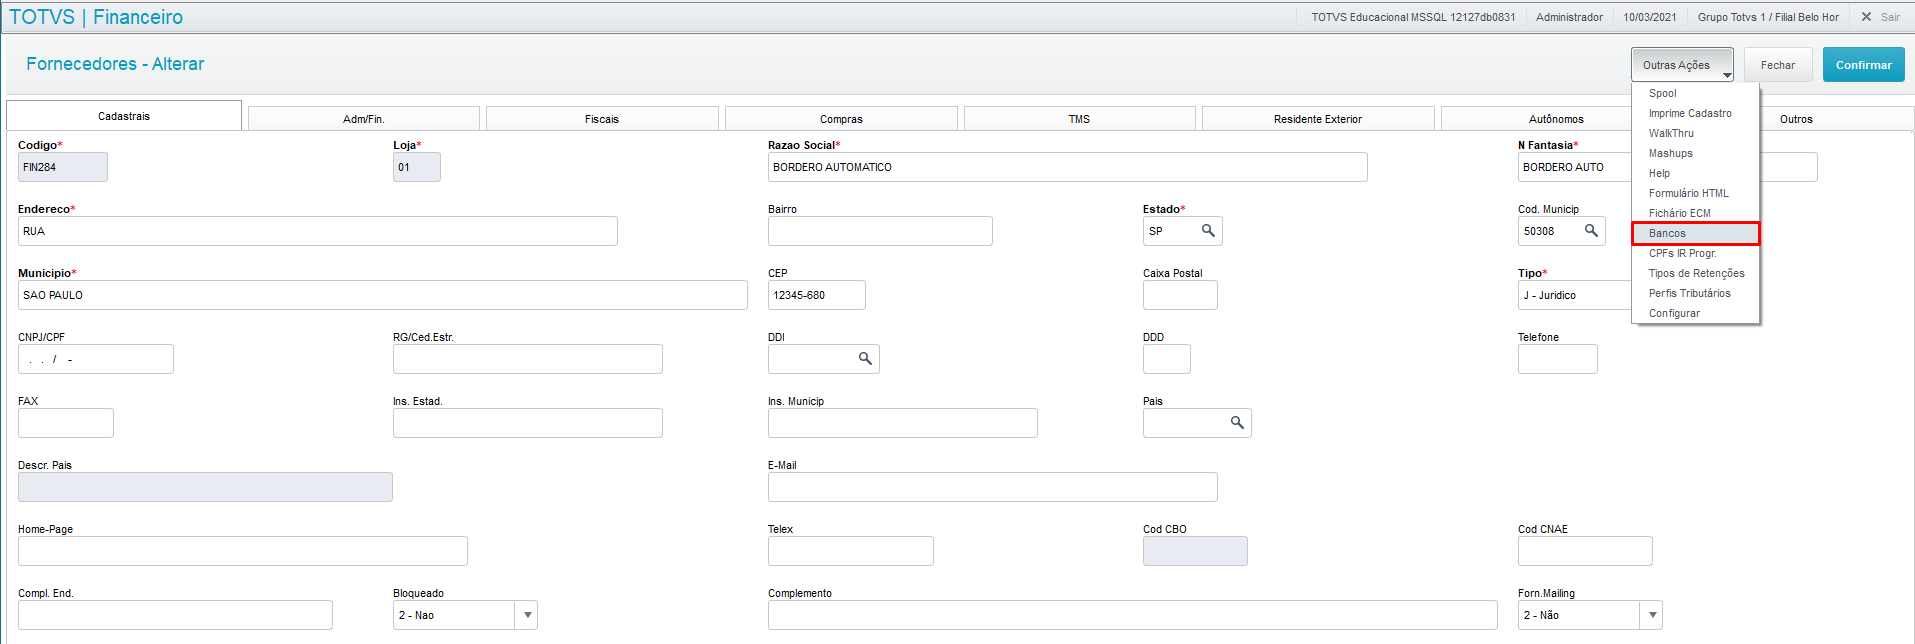The height and width of the screenshot is (644, 1915).
Task: Choose Imprime Cadastro menu entry
Action: tap(1690, 113)
